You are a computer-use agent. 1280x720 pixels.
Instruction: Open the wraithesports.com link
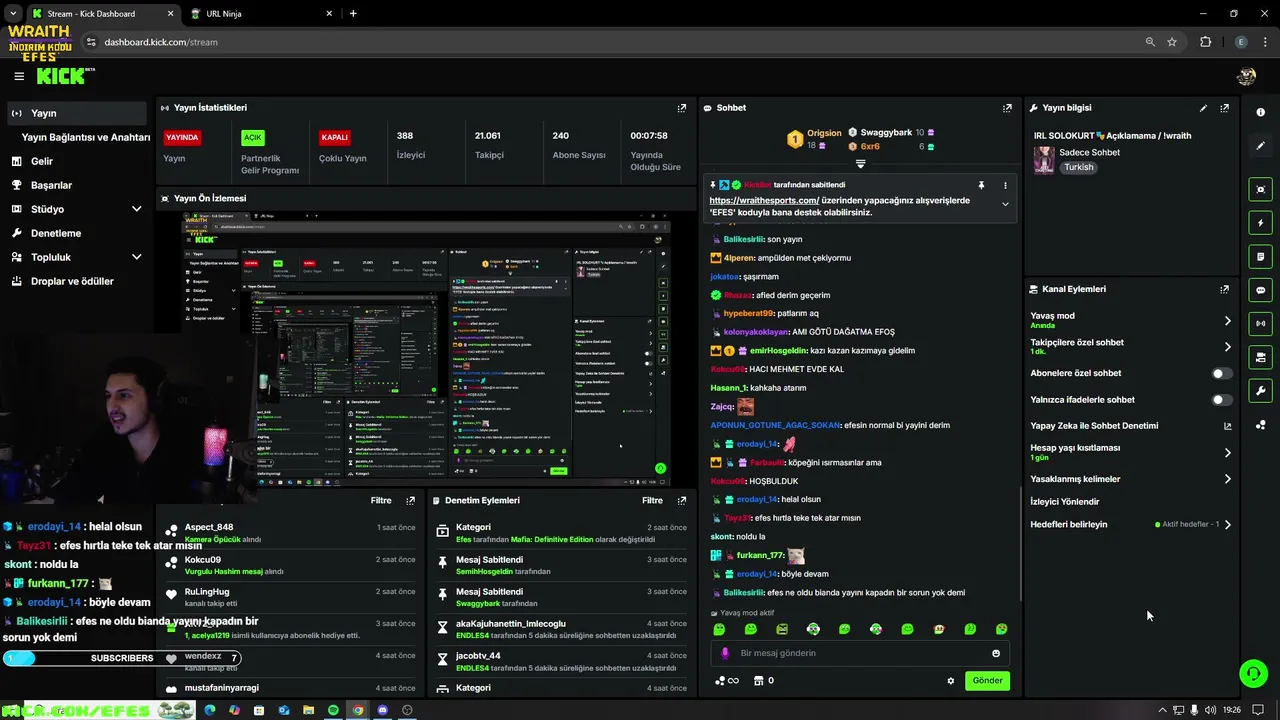(764, 201)
